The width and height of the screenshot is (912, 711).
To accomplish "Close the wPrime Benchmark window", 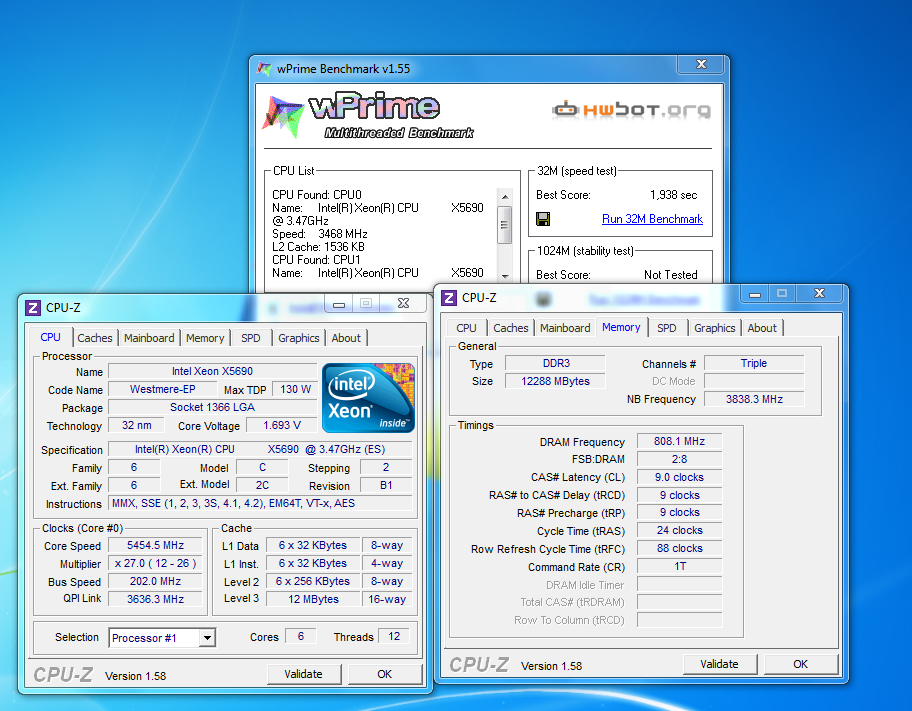I will pos(702,64).
